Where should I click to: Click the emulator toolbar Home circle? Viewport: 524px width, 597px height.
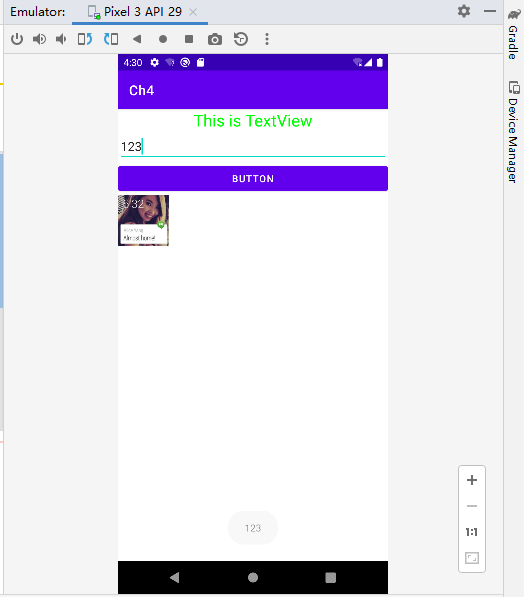(163, 39)
